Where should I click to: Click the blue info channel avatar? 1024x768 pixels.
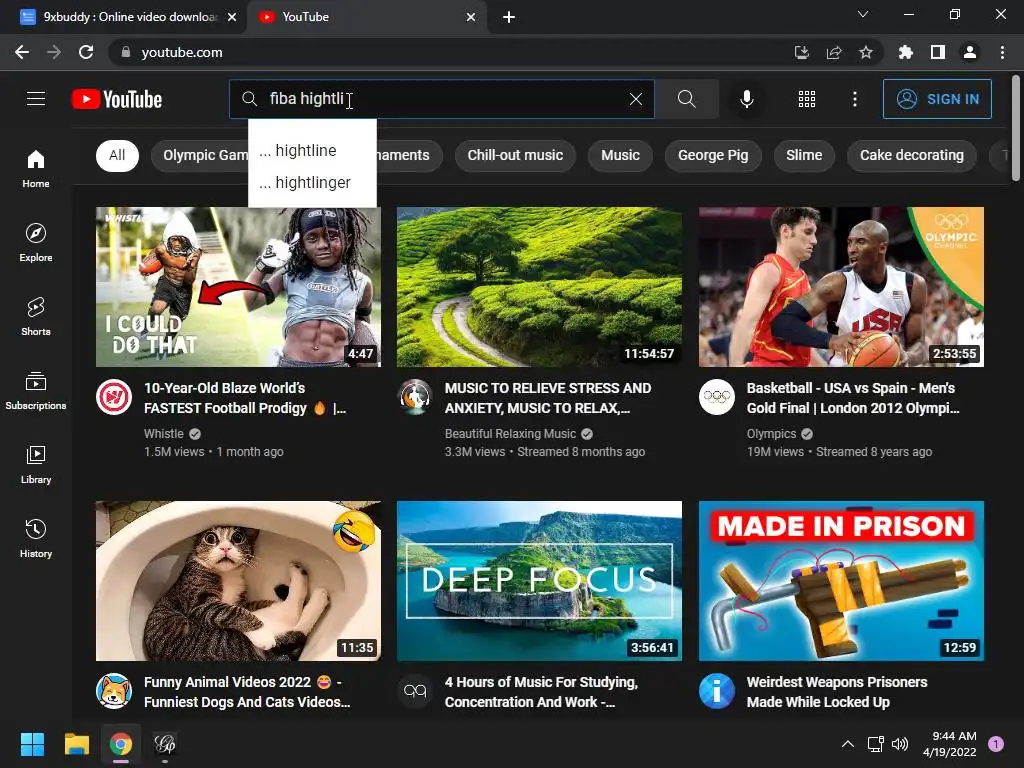(716, 691)
